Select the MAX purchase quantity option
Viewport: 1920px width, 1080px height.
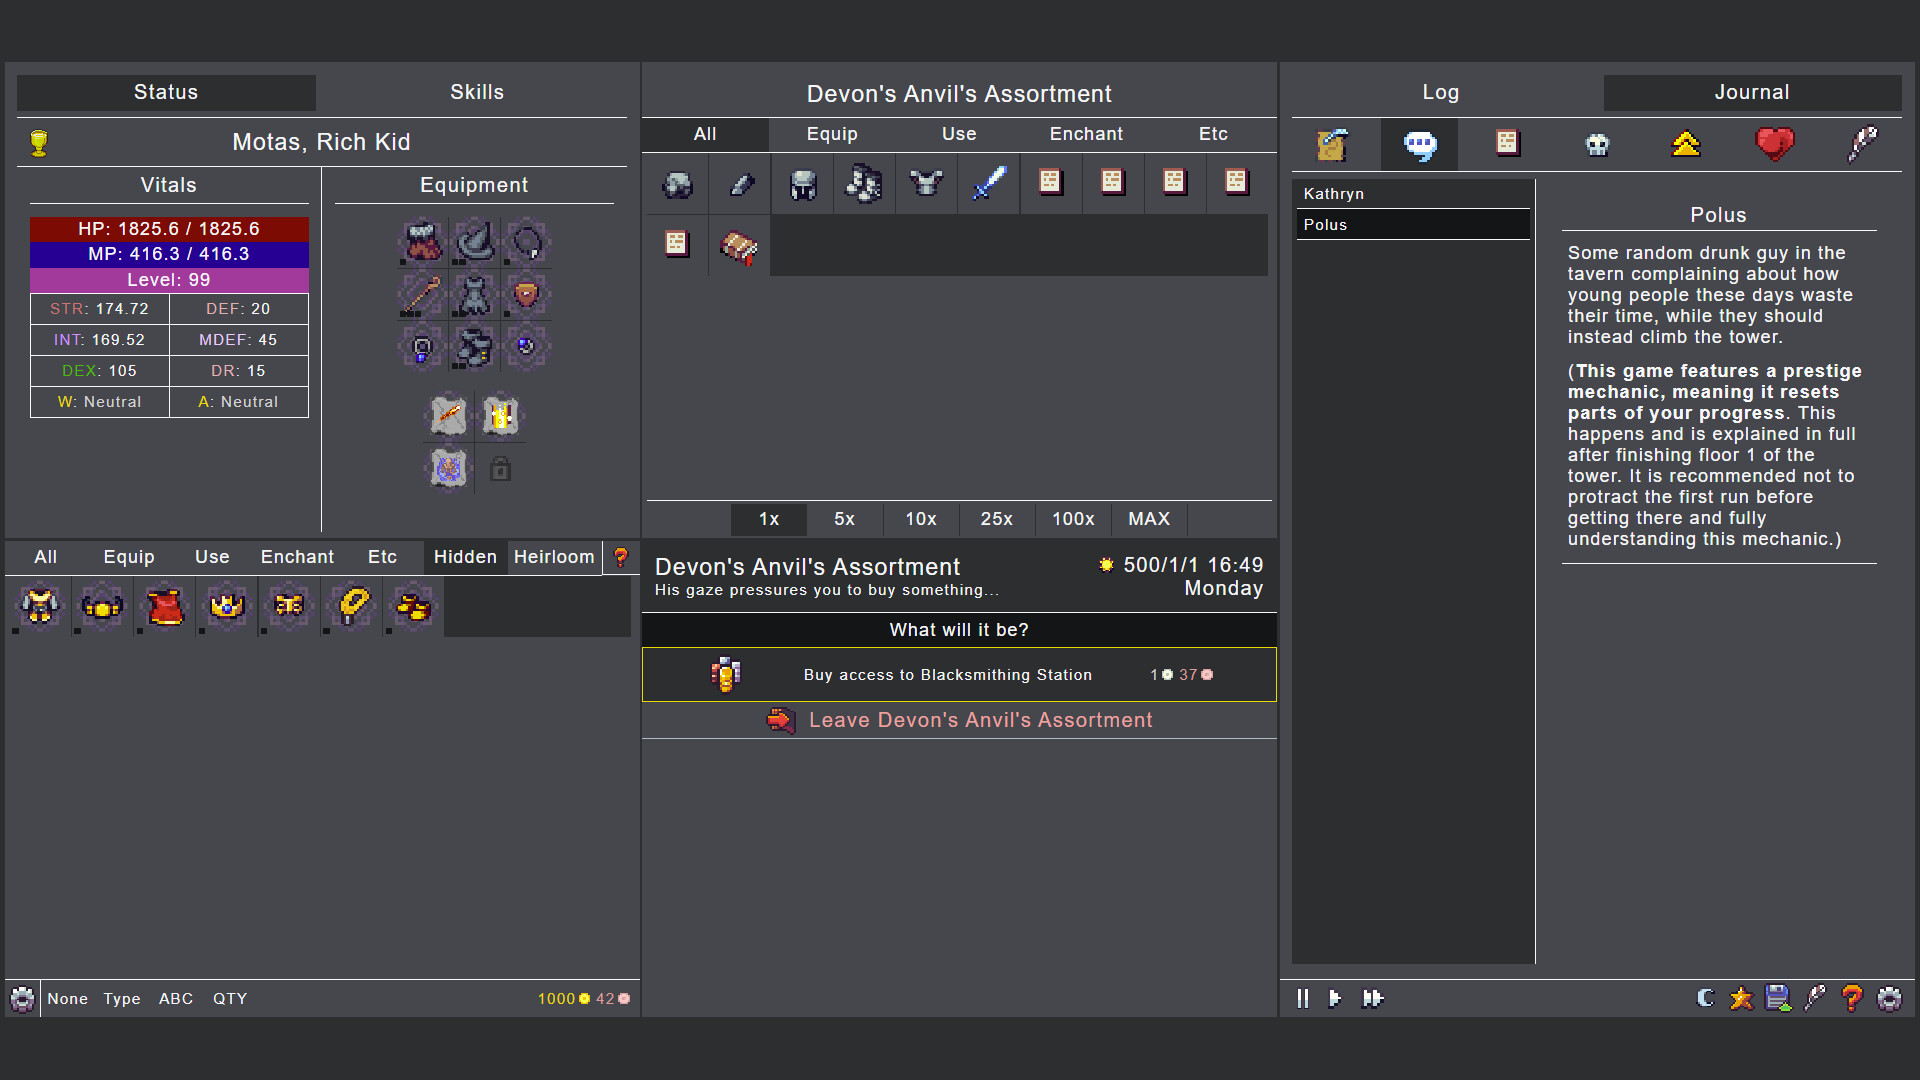[x=1149, y=519]
